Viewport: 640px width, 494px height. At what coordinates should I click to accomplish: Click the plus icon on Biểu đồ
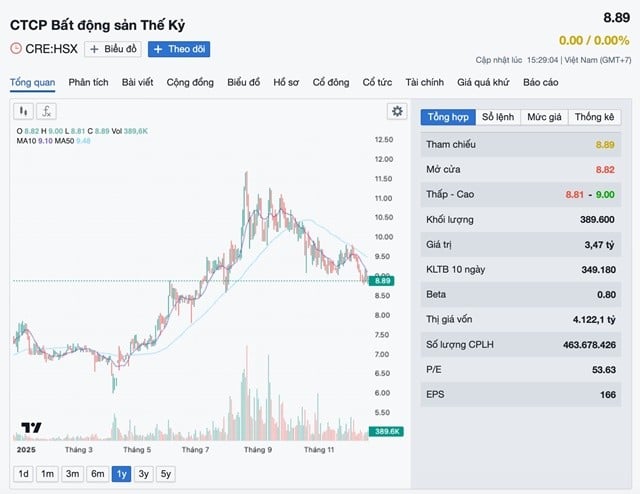94,48
